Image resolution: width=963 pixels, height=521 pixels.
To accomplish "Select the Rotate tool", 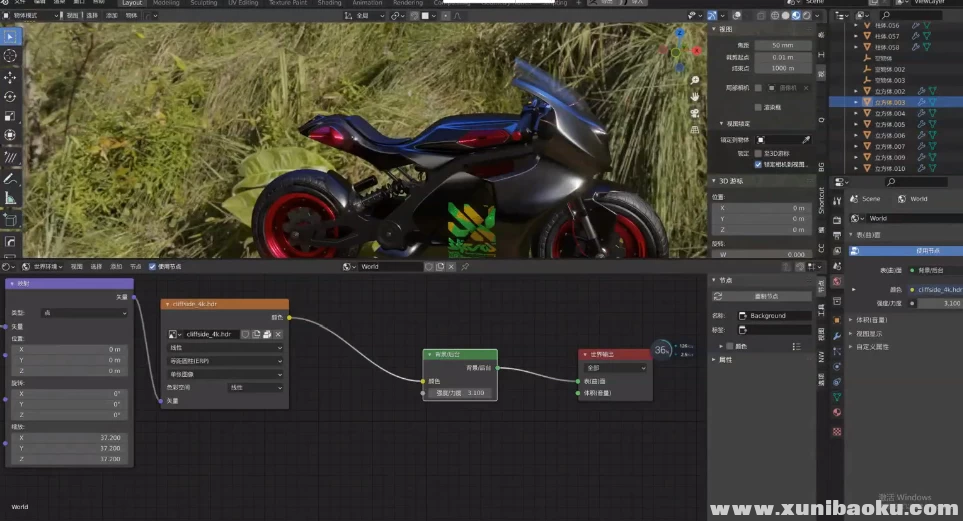I will [10, 97].
